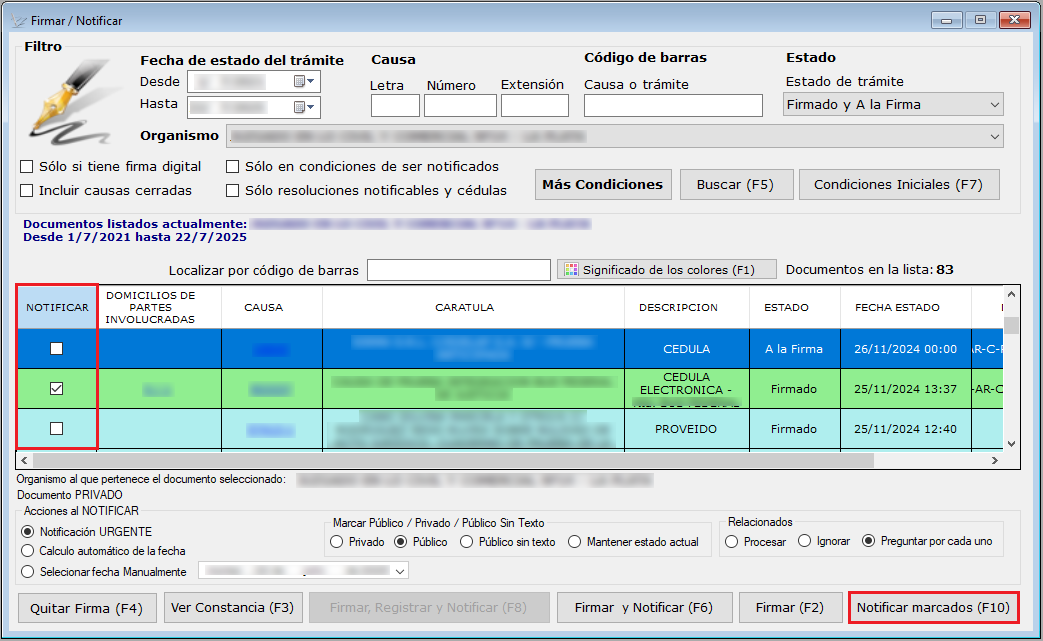Click the window title bar app icon
Screen dimensions: 1043x641
(x=17, y=20)
